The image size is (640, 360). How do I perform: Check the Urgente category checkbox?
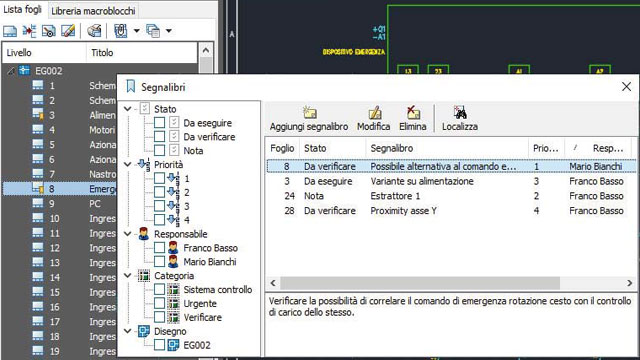click(x=160, y=303)
